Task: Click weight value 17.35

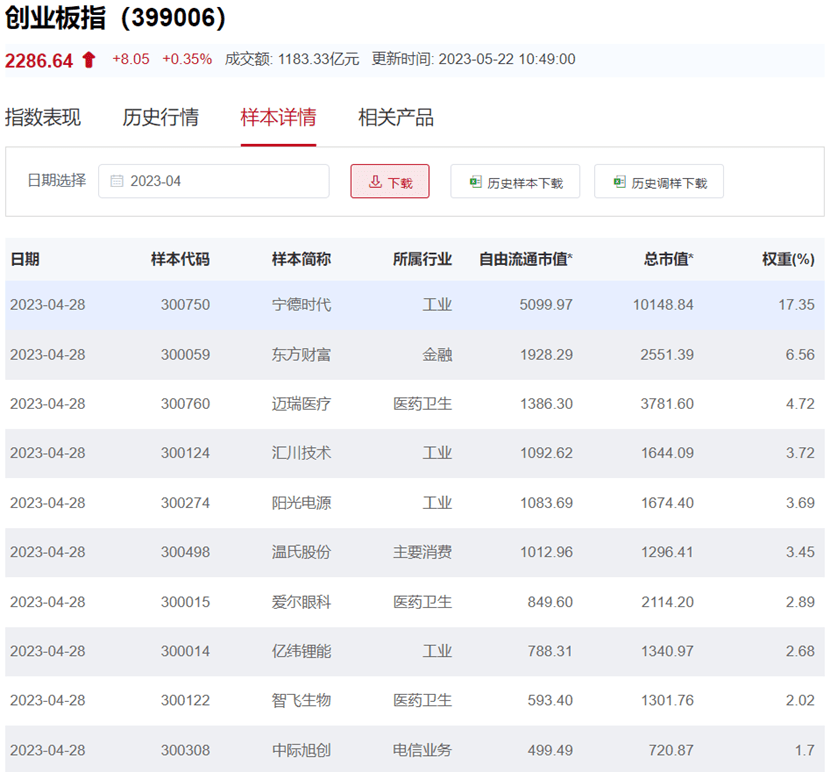Action: 796,304
